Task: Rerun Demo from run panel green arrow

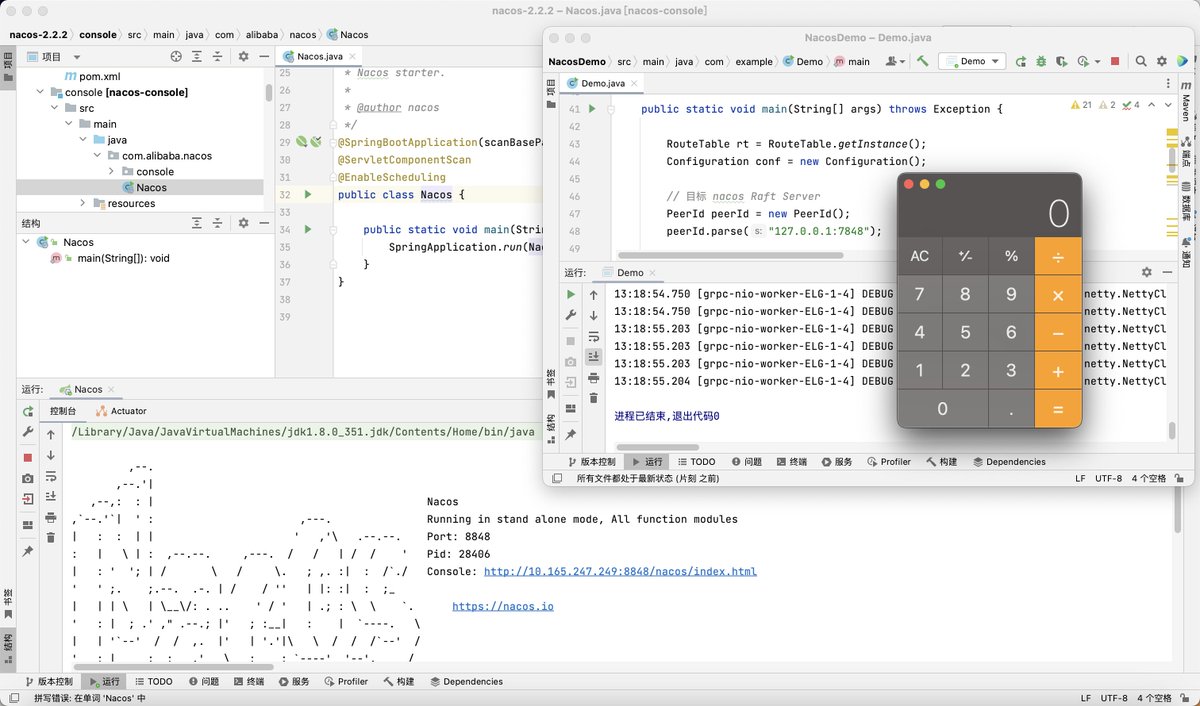Action: point(571,295)
